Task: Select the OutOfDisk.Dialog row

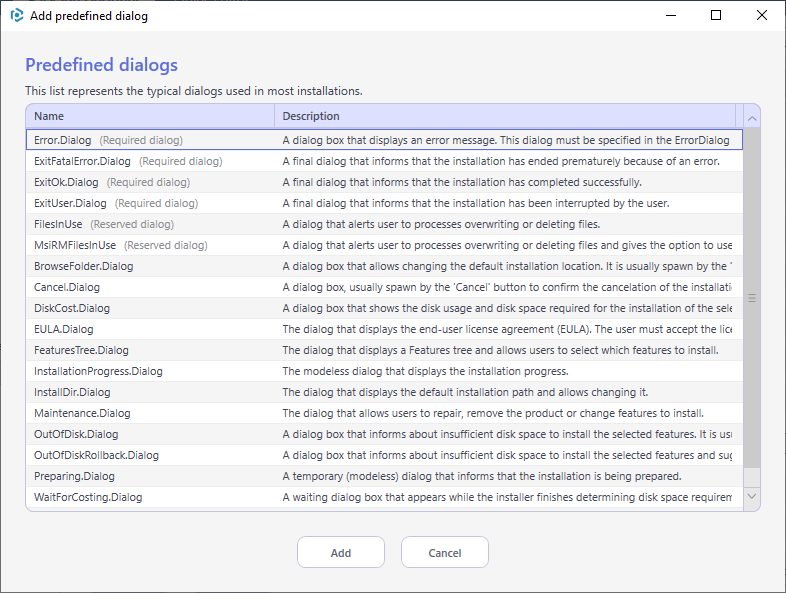Action: (x=384, y=435)
